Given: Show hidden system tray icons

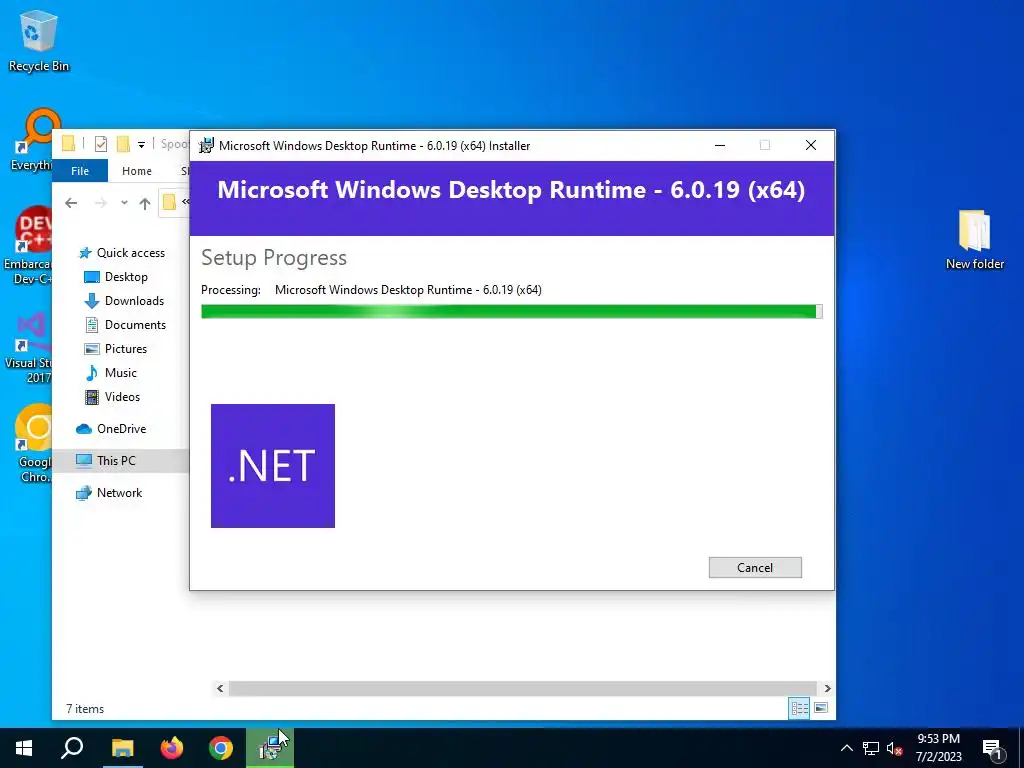Looking at the screenshot, I should [846, 748].
